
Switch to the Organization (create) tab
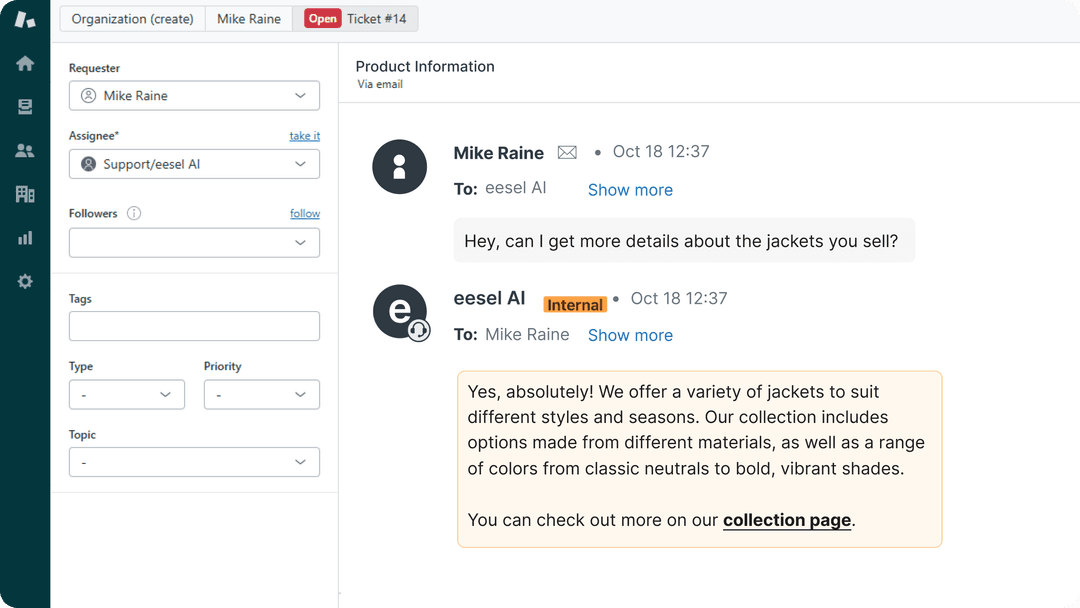click(x=132, y=18)
